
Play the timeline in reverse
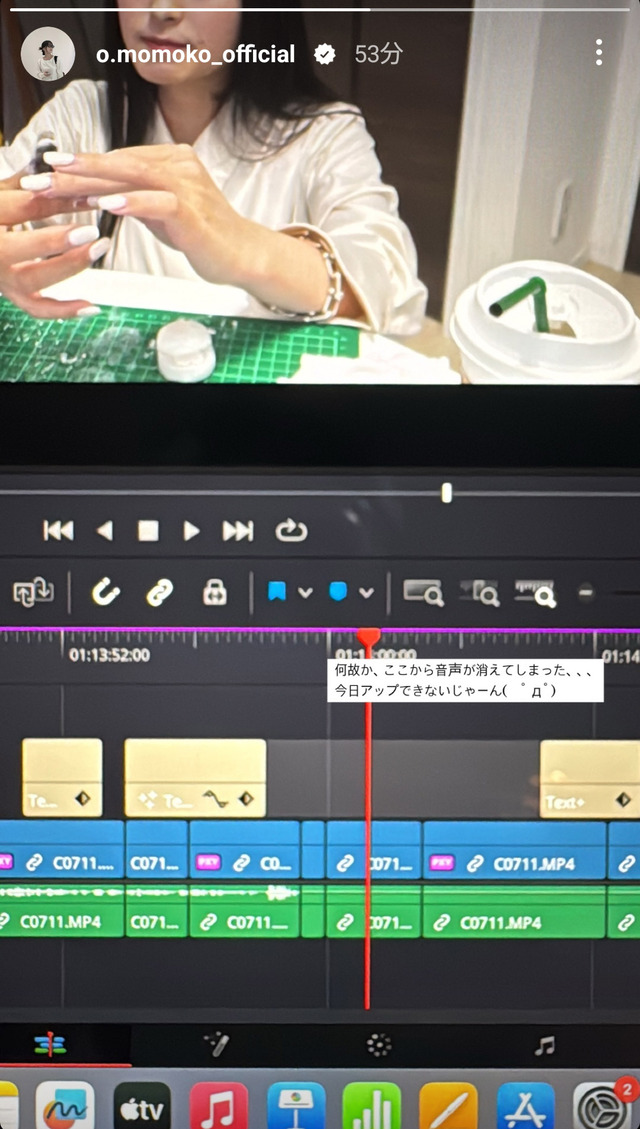[105, 531]
